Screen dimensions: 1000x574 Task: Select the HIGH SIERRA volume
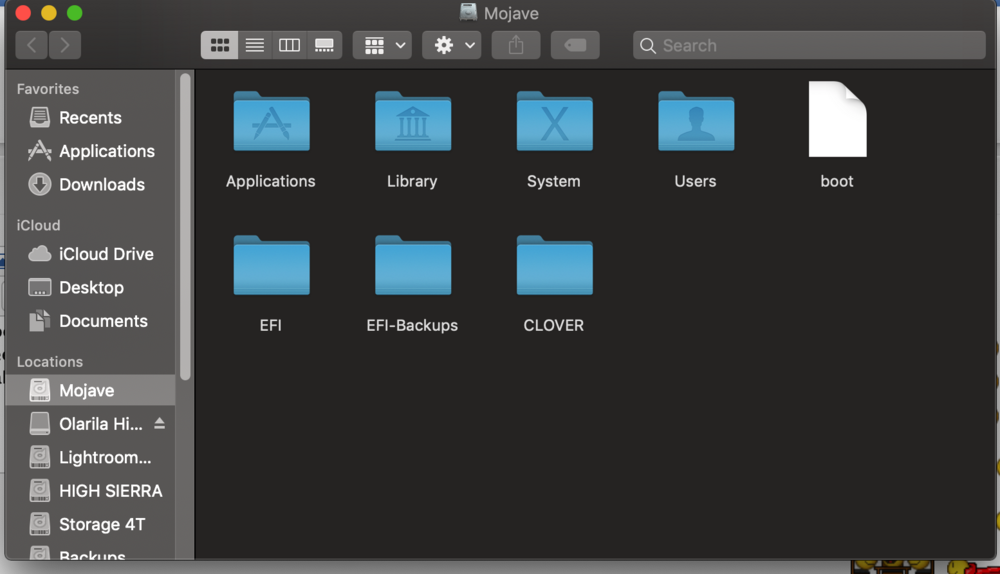click(x=110, y=491)
